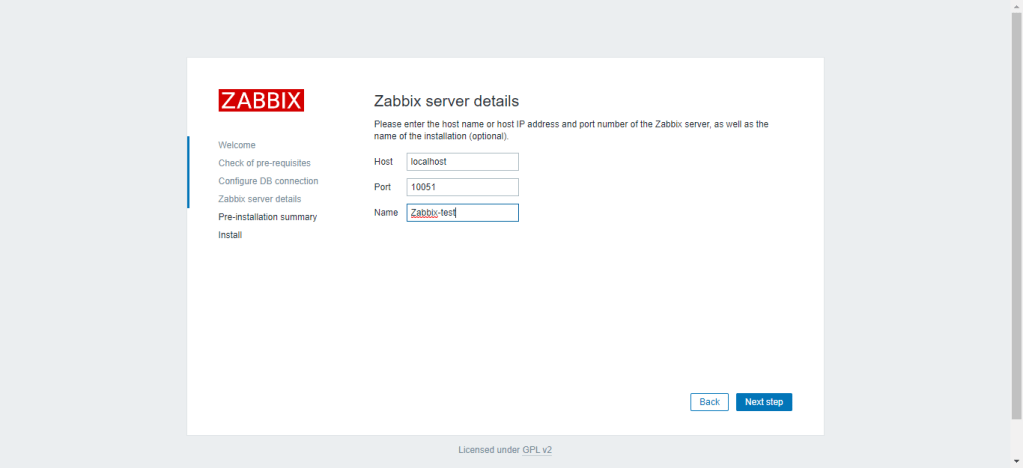Jump to Pre-installation summary step
This screenshot has height=468, width=1023.
[x=267, y=217]
